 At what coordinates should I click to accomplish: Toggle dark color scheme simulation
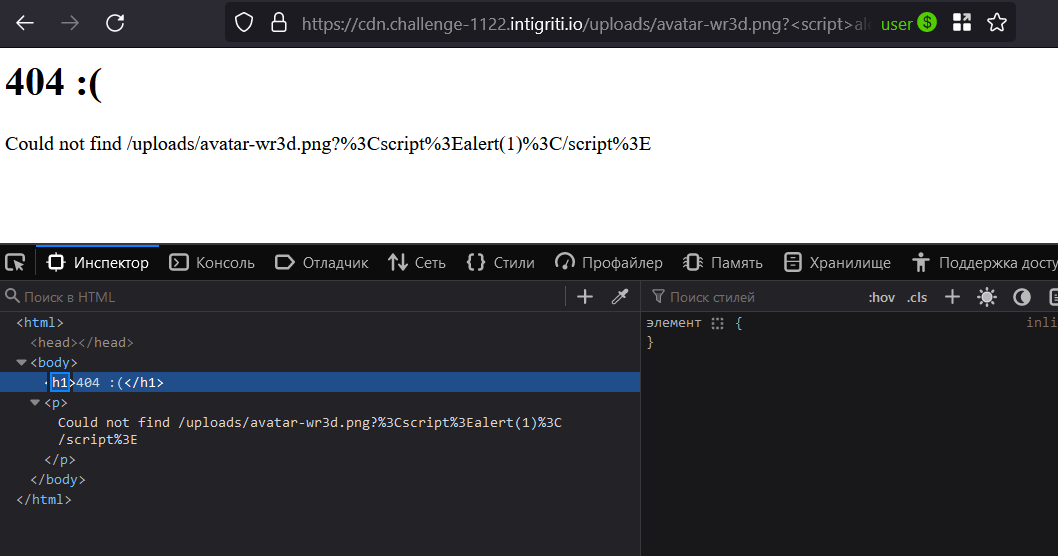1022,297
